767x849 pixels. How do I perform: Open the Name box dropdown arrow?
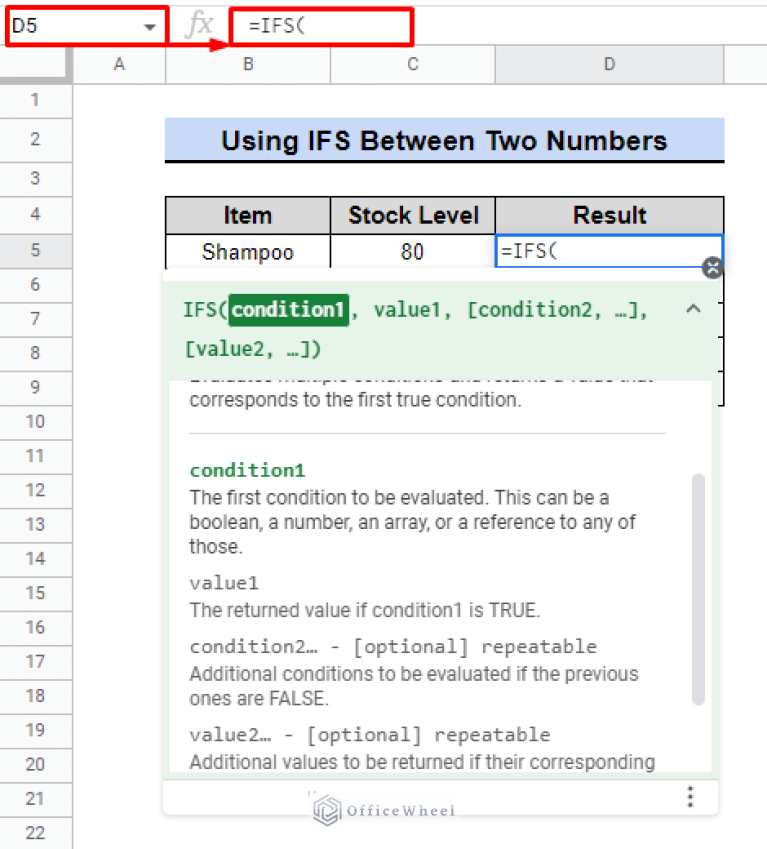pyautogui.click(x=150, y=27)
